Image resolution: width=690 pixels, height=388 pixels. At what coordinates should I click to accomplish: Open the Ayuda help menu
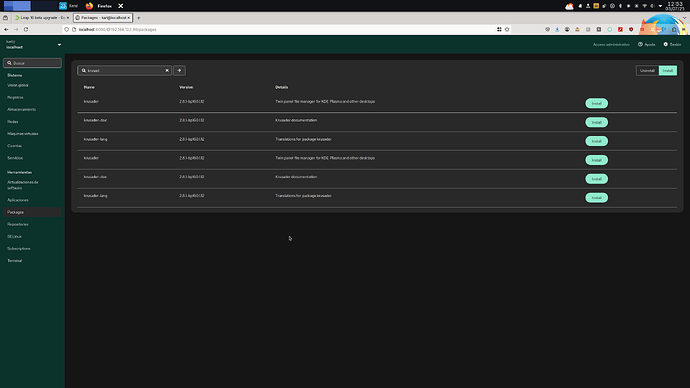646,44
